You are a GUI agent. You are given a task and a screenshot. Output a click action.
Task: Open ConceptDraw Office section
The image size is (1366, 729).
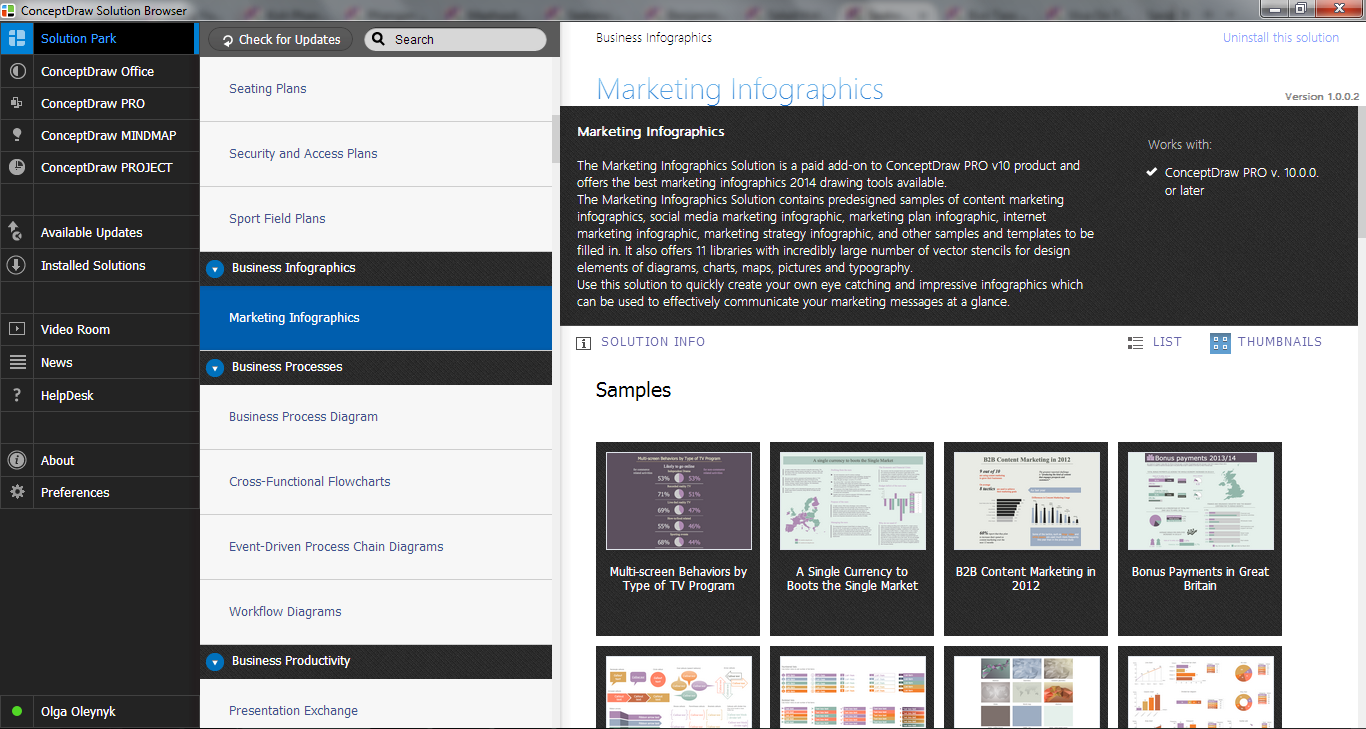click(99, 72)
